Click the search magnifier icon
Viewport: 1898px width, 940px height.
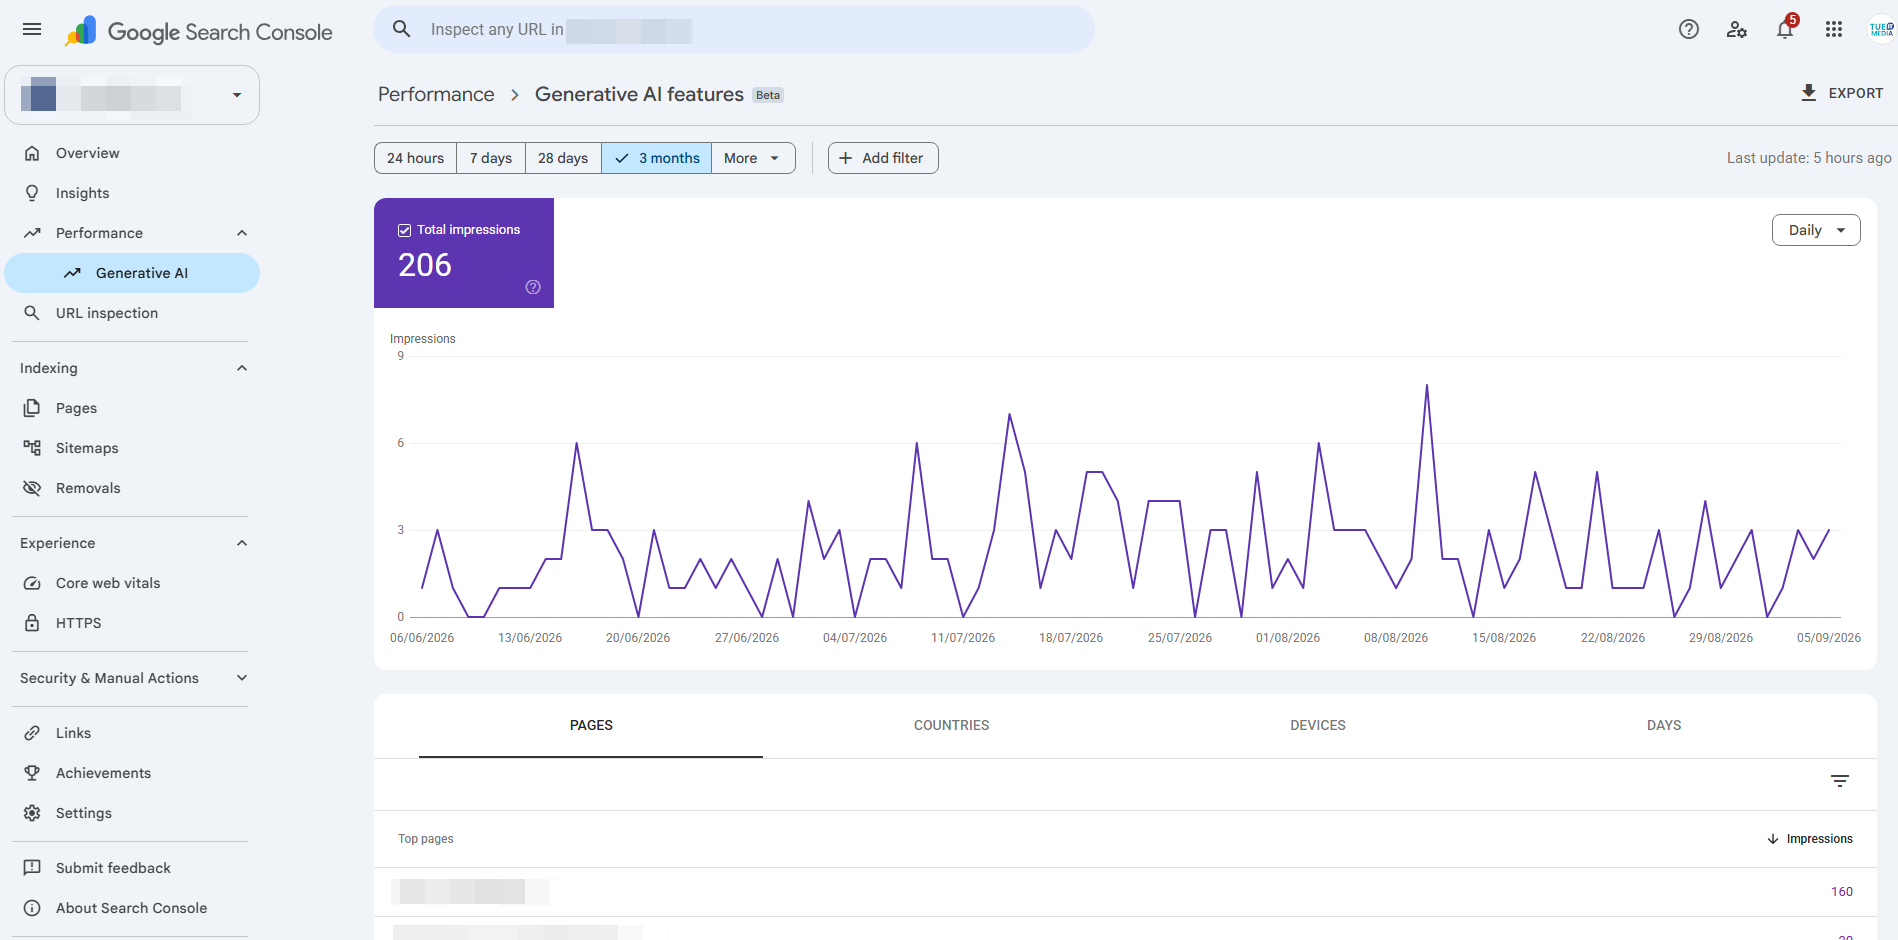point(402,29)
